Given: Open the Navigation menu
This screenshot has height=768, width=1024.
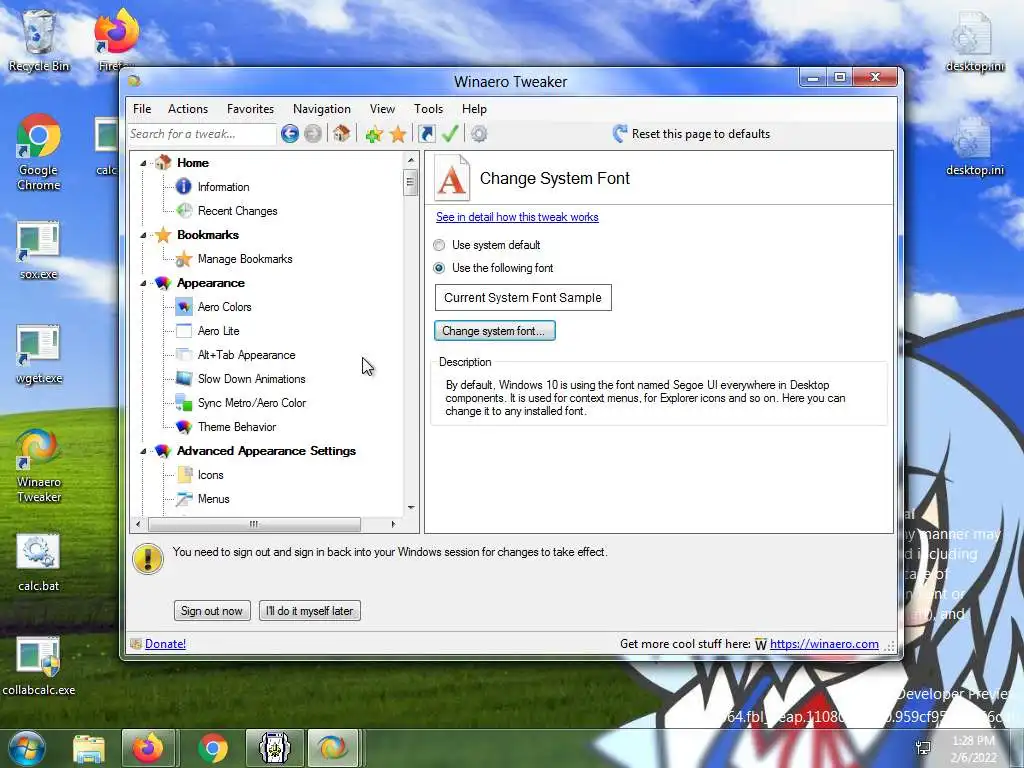Looking at the screenshot, I should 322,109.
